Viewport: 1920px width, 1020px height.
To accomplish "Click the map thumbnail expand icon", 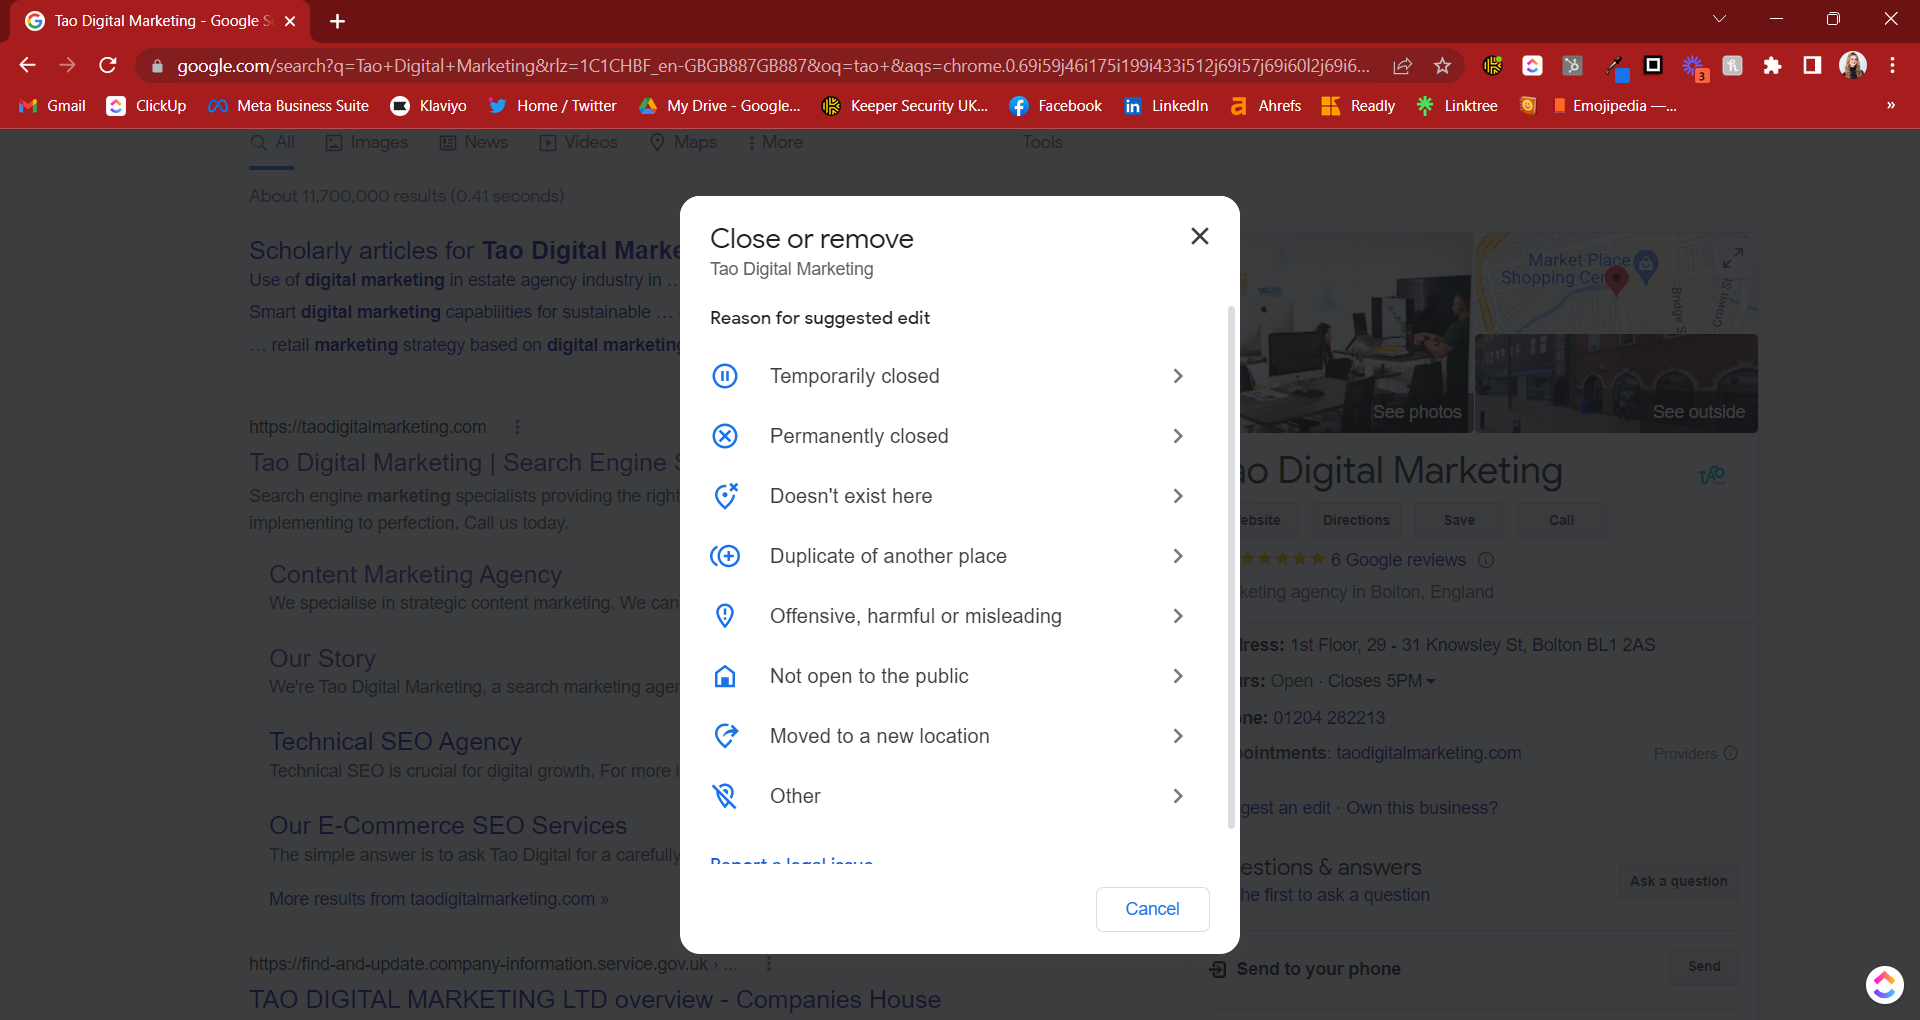I will pos(1732,258).
